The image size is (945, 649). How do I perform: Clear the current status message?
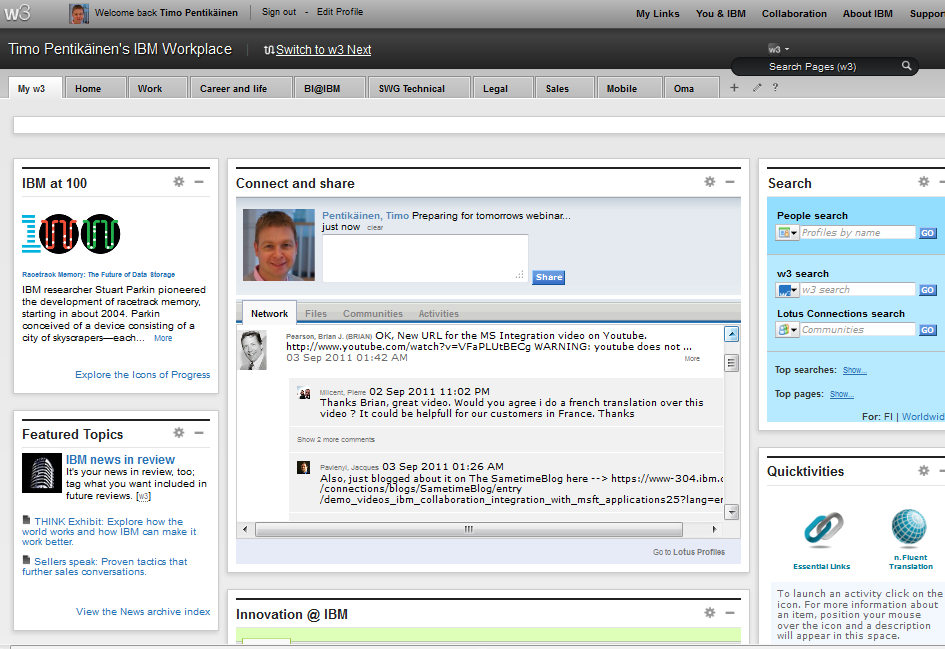pyautogui.click(x=375, y=228)
